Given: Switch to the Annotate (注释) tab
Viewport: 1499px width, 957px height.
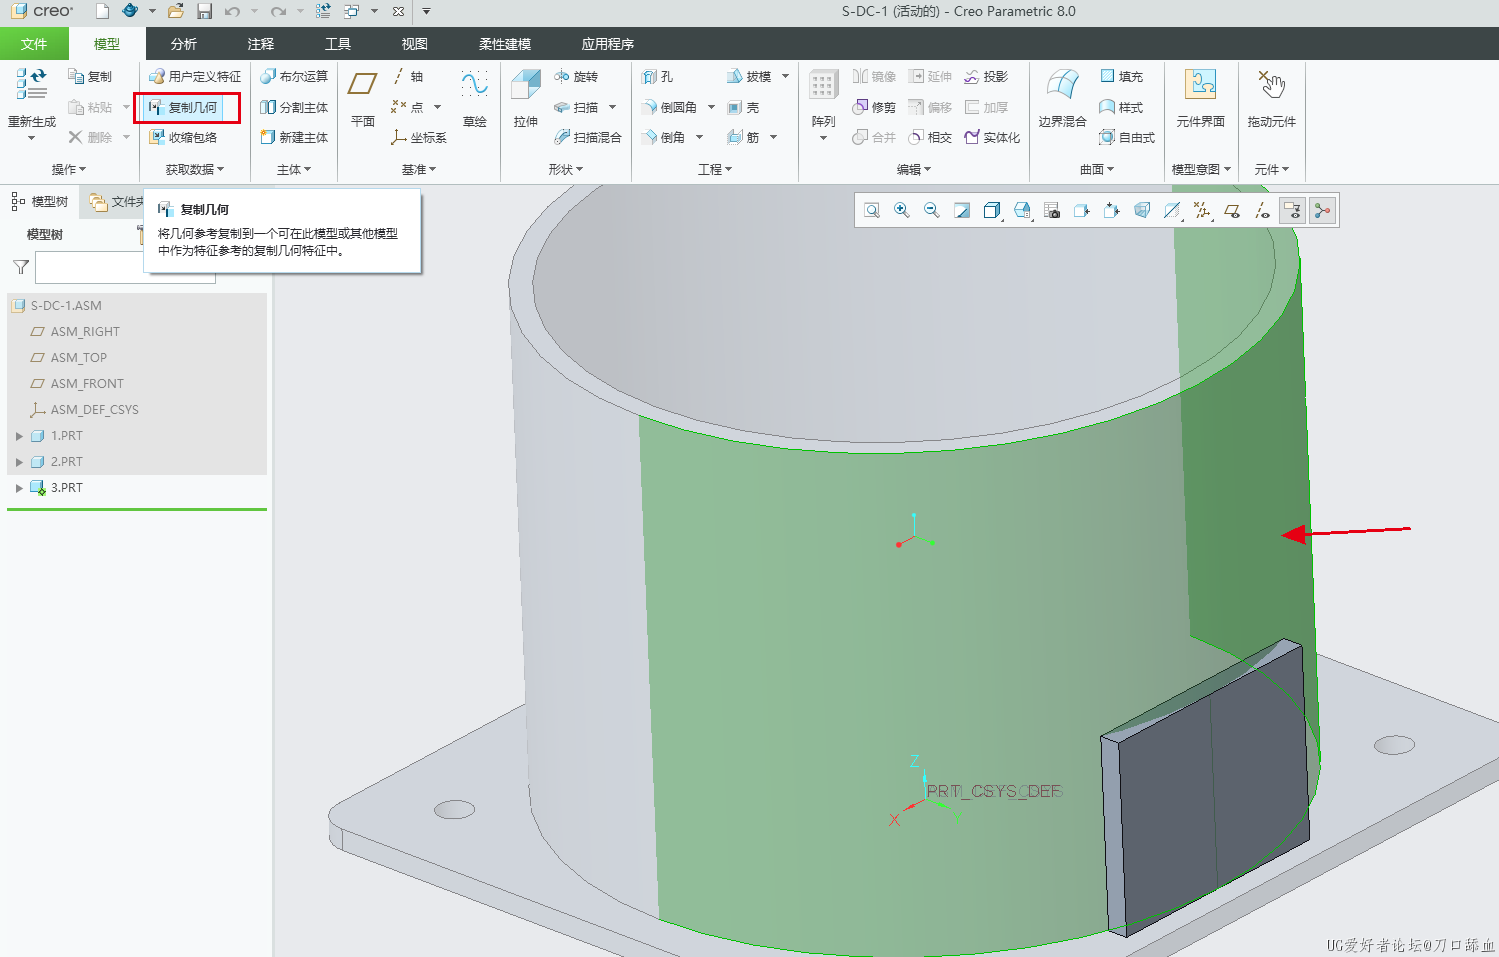Looking at the screenshot, I should [261, 44].
